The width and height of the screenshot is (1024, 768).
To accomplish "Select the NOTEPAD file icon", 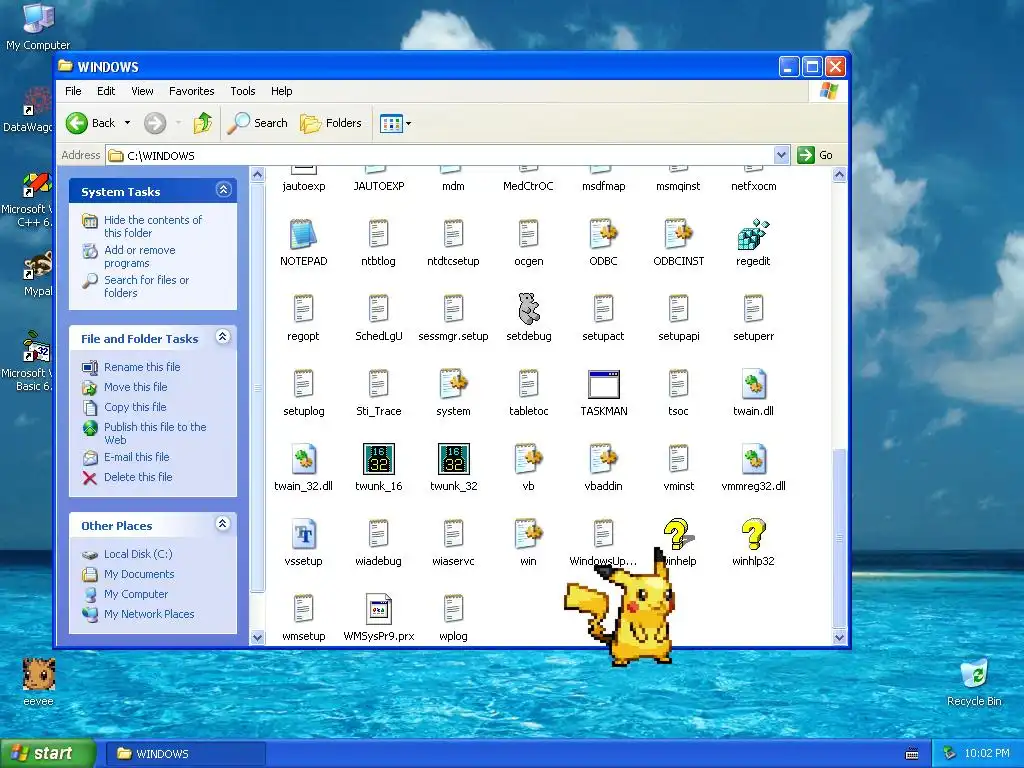I will [x=303, y=234].
